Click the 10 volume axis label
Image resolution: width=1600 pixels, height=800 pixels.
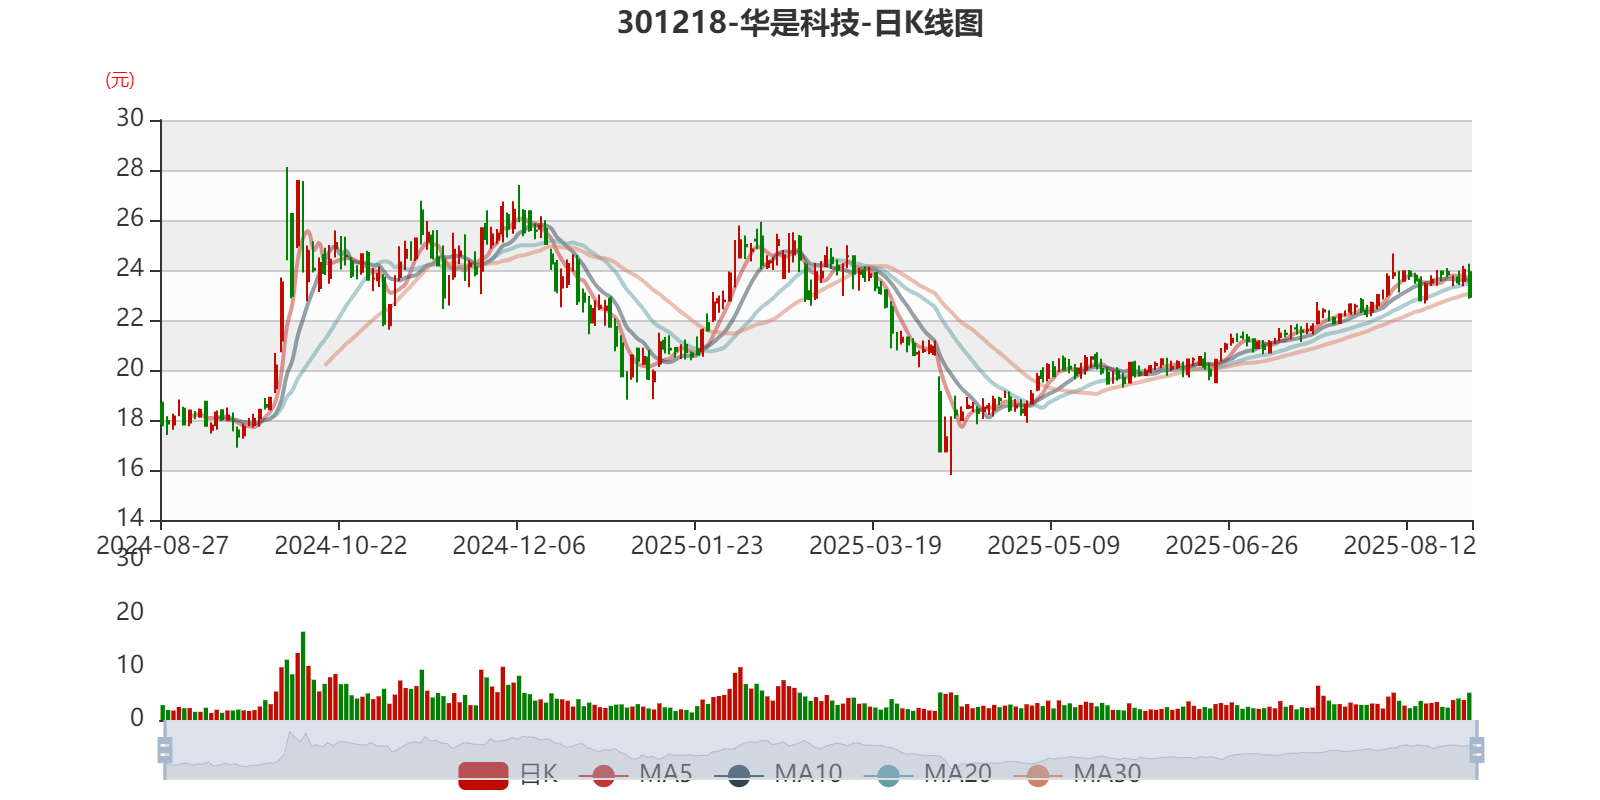coord(130,665)
